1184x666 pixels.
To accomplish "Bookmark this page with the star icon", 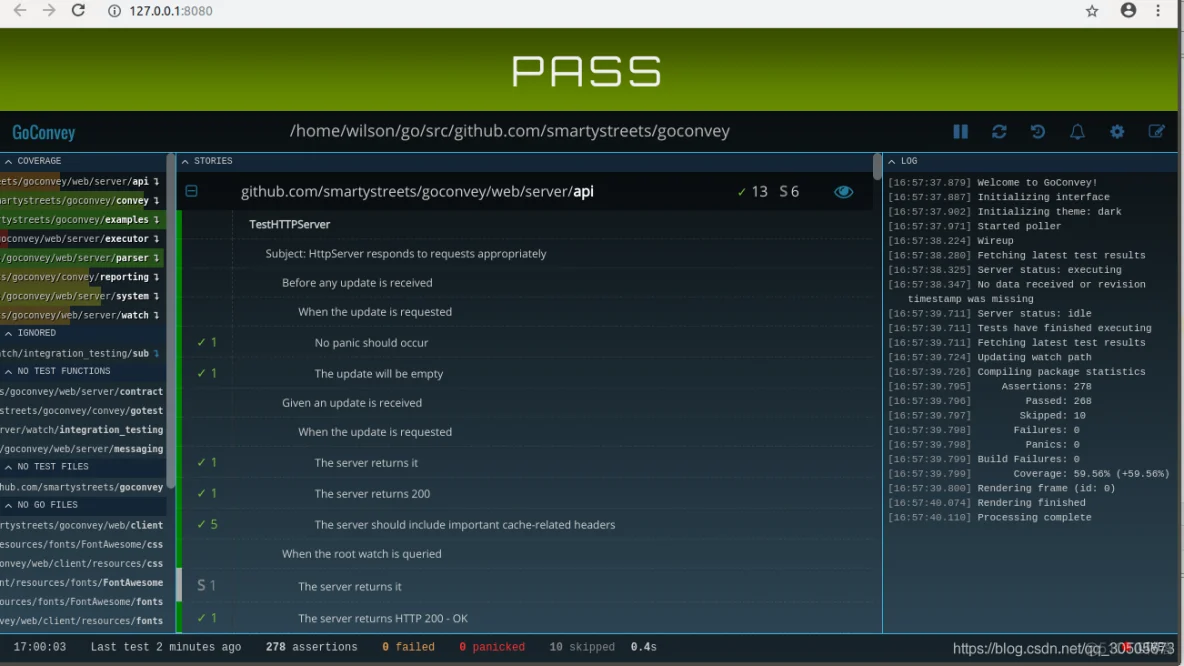I will point(1092,11).
